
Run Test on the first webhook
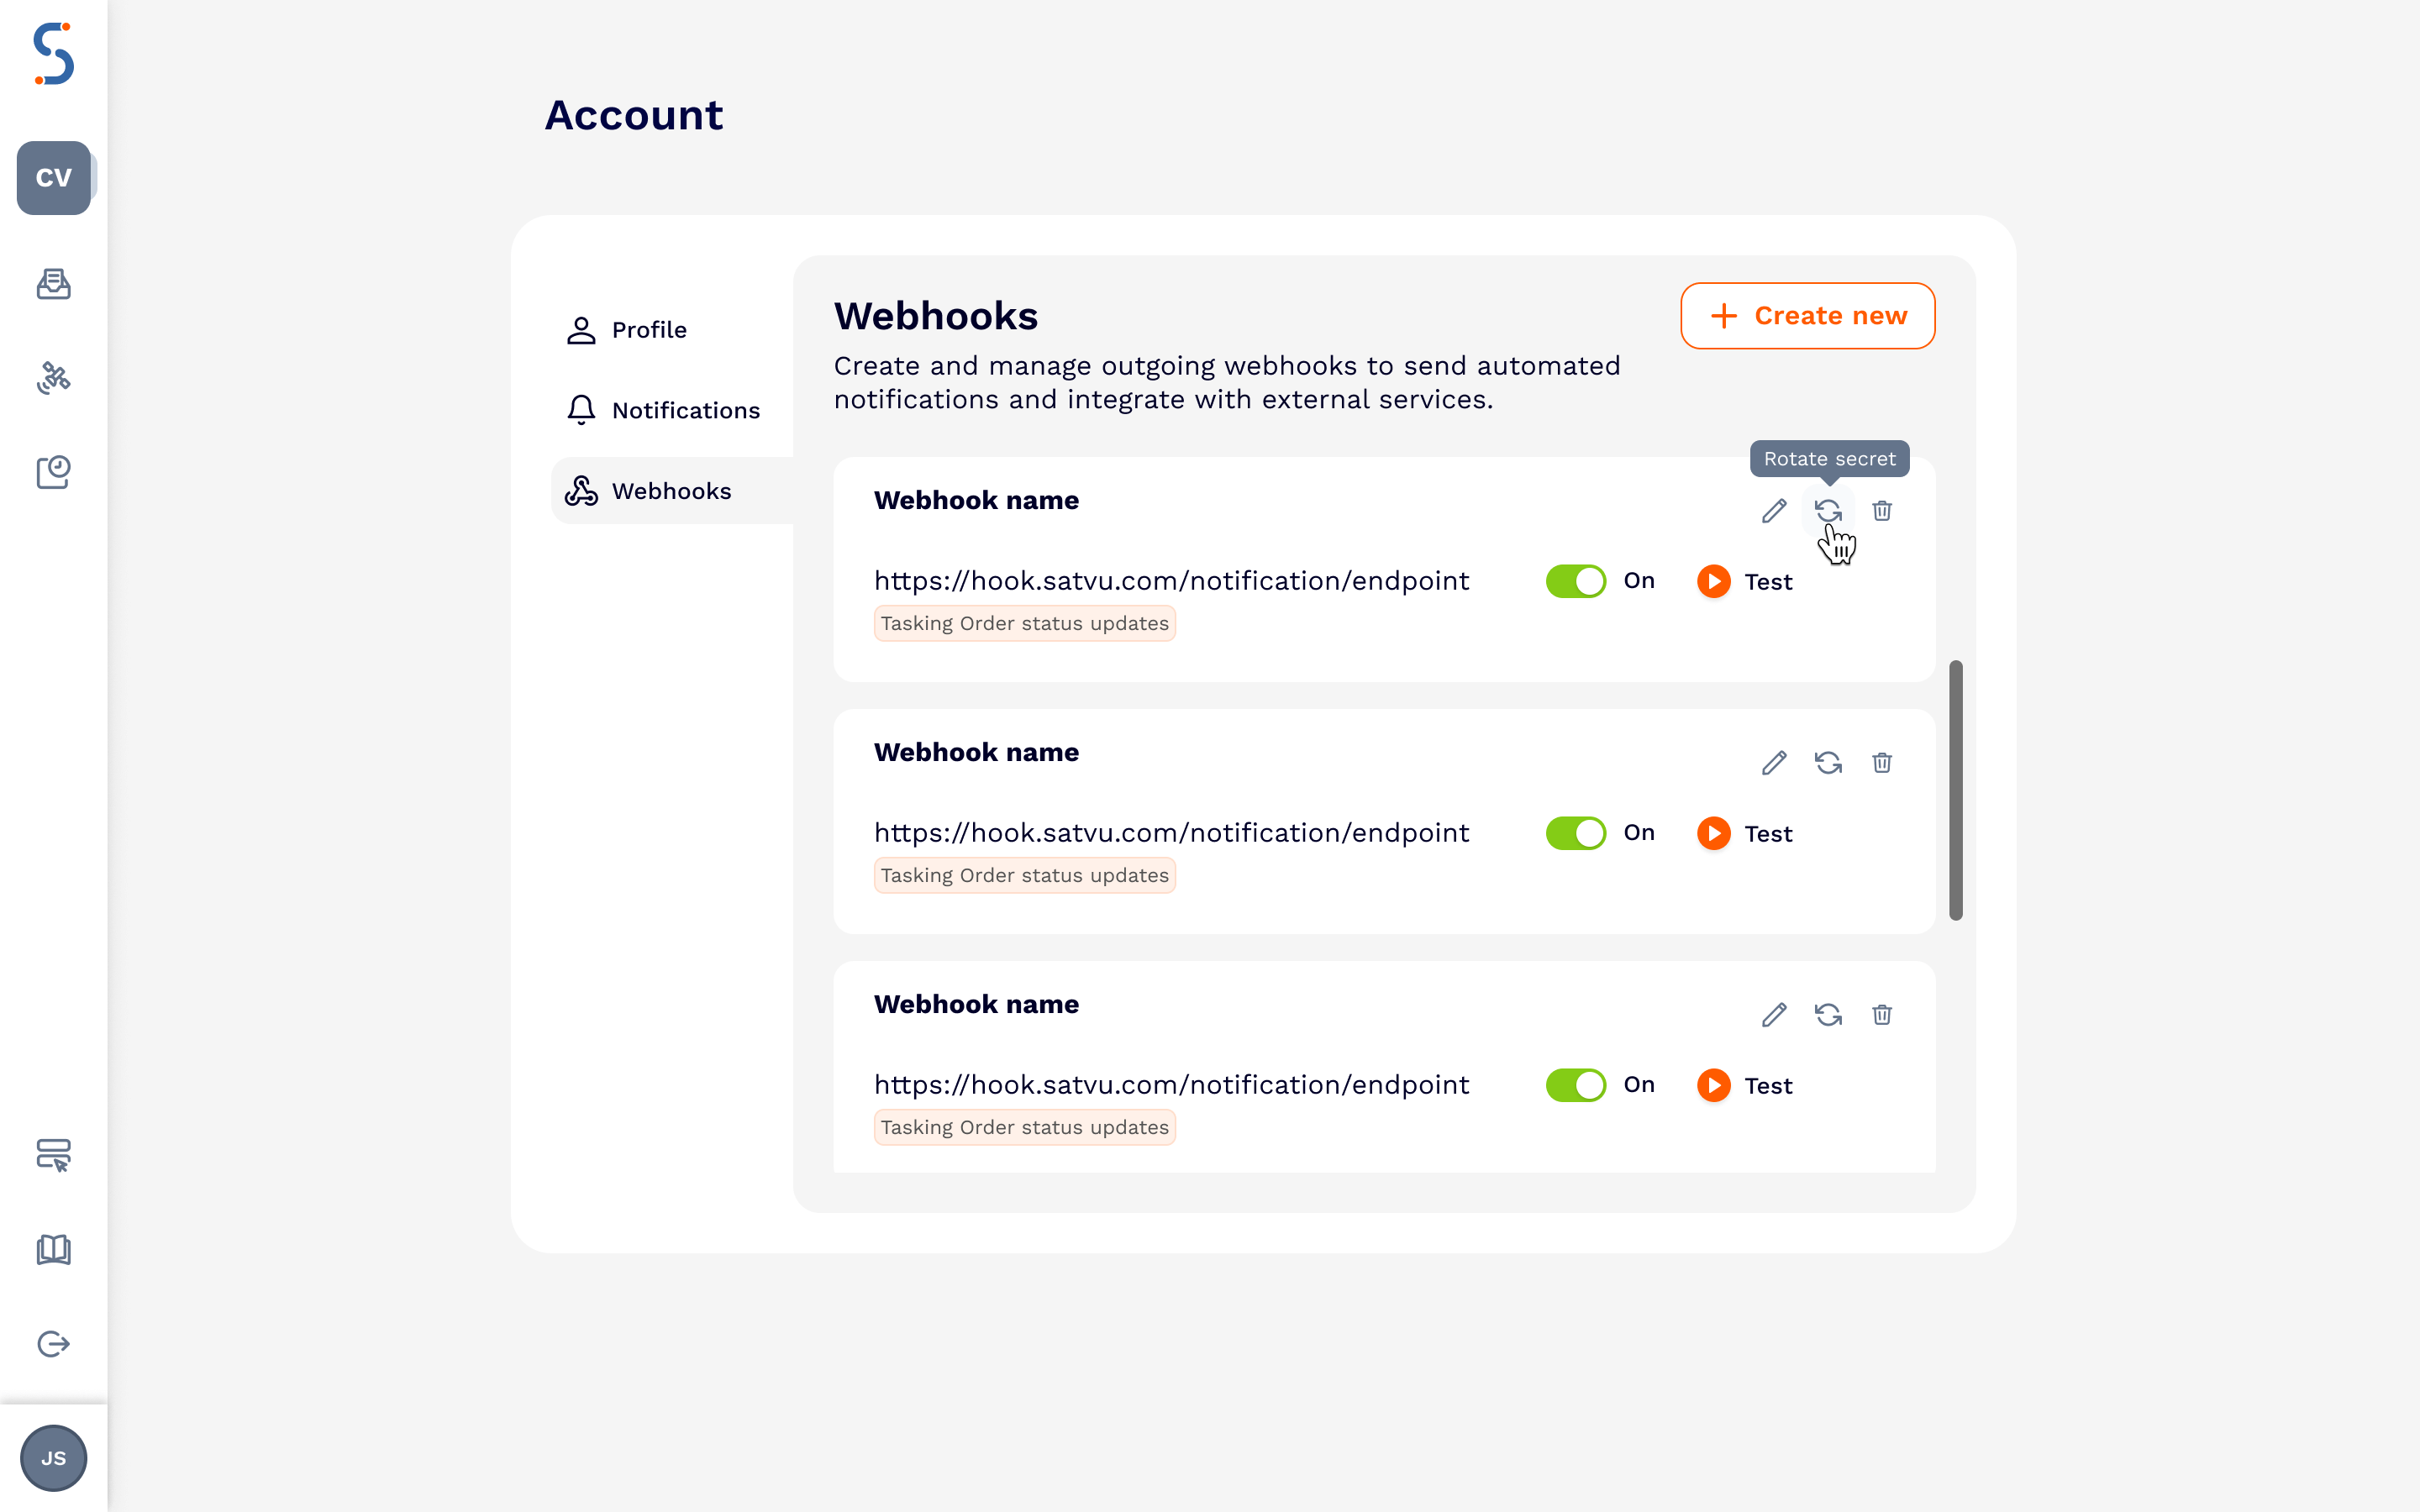[1744, 581]
